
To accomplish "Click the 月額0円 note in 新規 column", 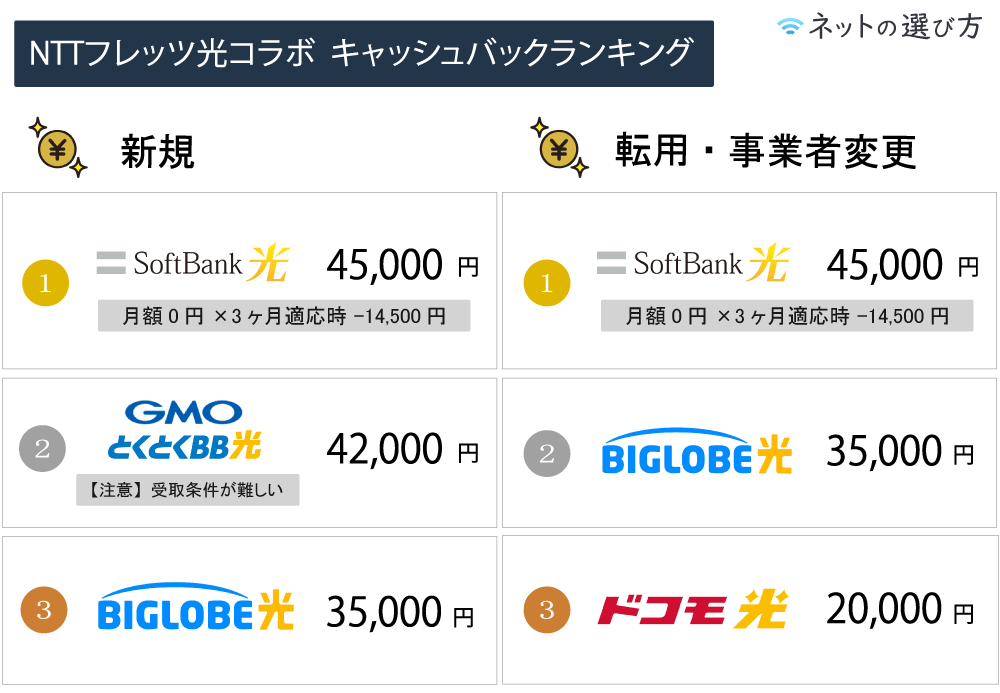I will 284,316.
